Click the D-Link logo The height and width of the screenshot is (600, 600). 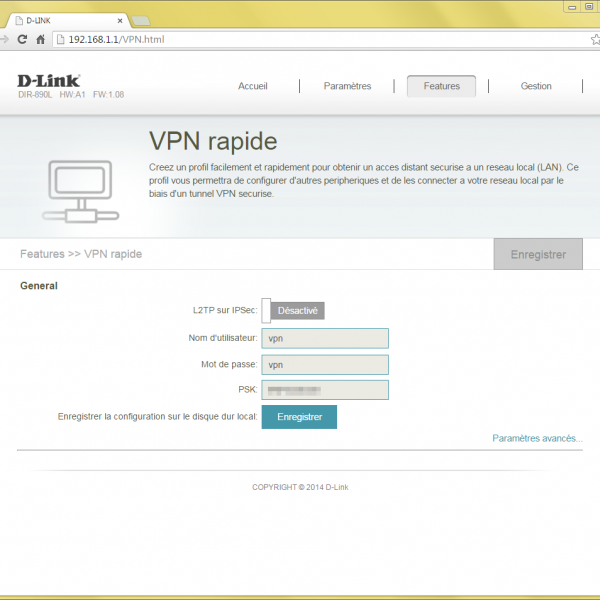pyautogui.click(x=49, y=81)
